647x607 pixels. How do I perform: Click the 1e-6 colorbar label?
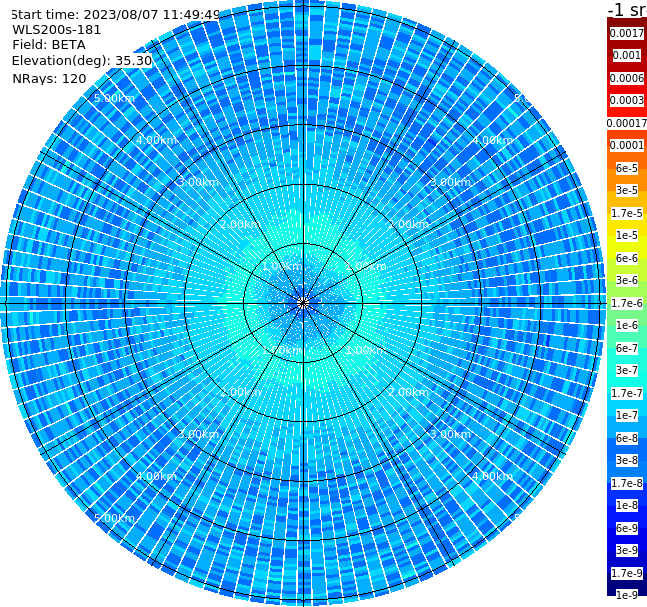(627, 325)
